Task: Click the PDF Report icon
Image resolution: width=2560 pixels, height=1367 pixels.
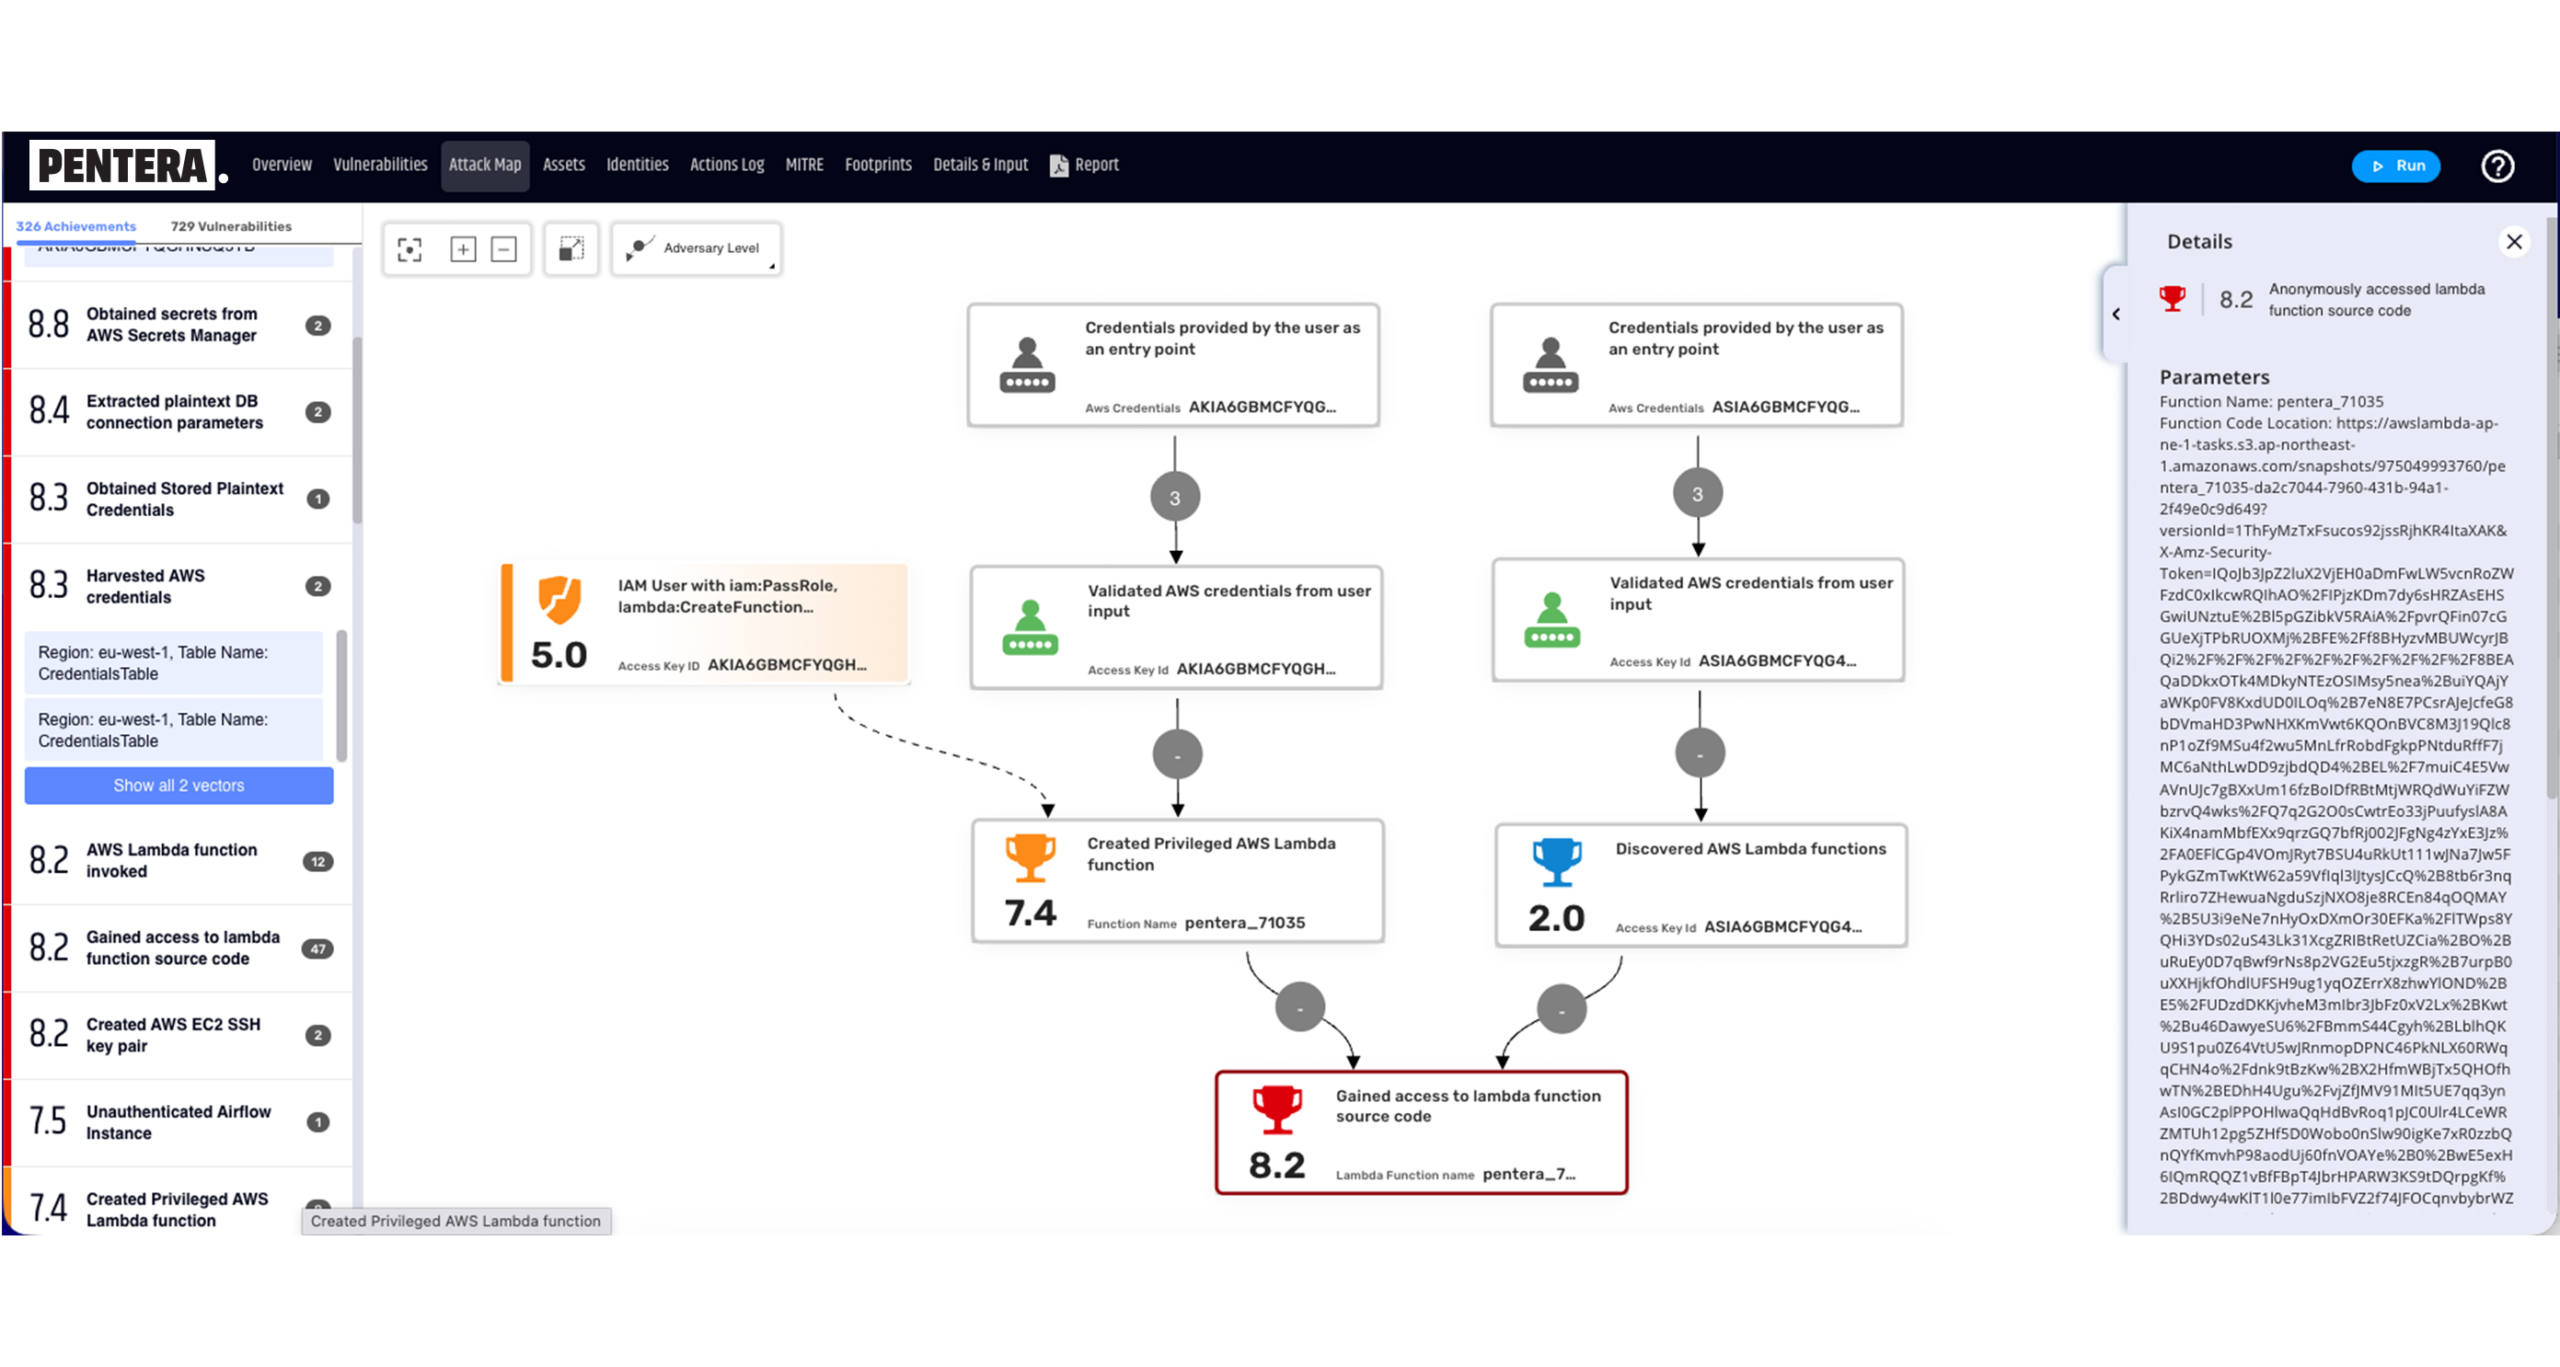Action: click(1059, 166)
